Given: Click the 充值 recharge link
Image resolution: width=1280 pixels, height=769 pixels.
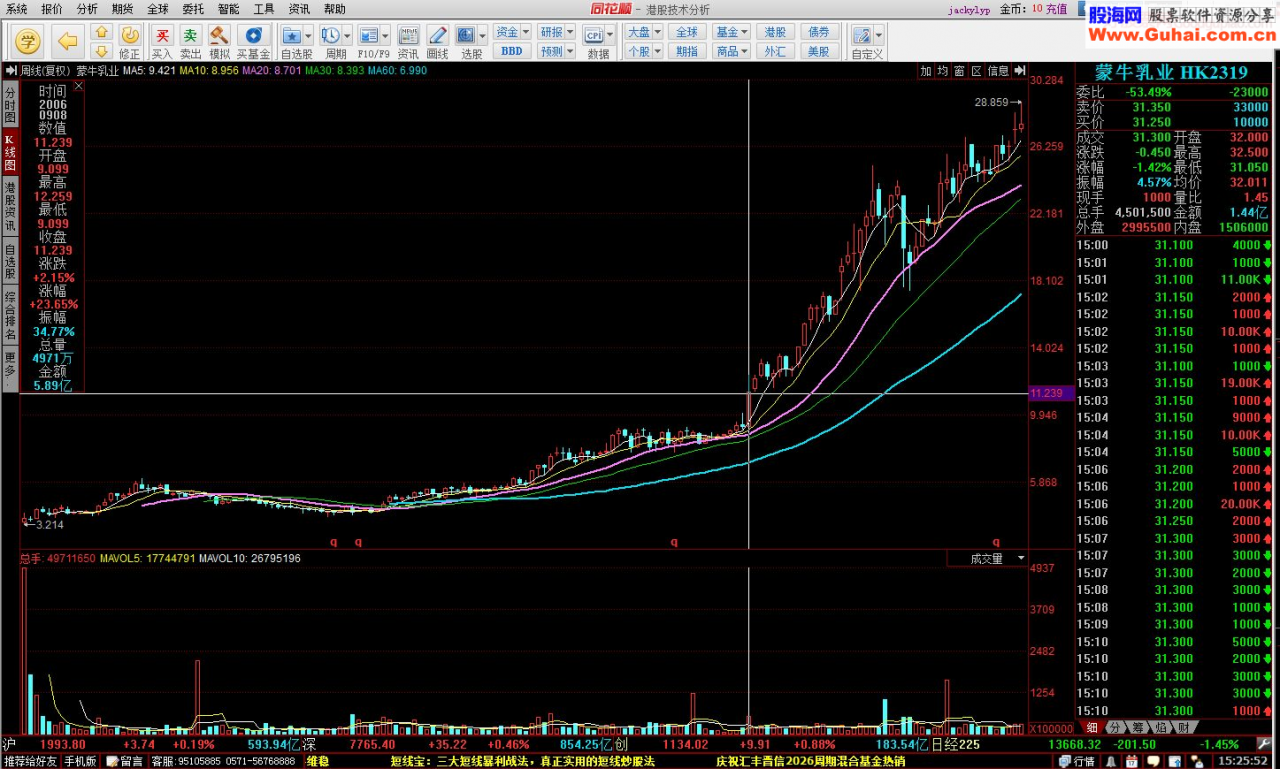Looking at the screenshot, I should tap(1057, 8).
